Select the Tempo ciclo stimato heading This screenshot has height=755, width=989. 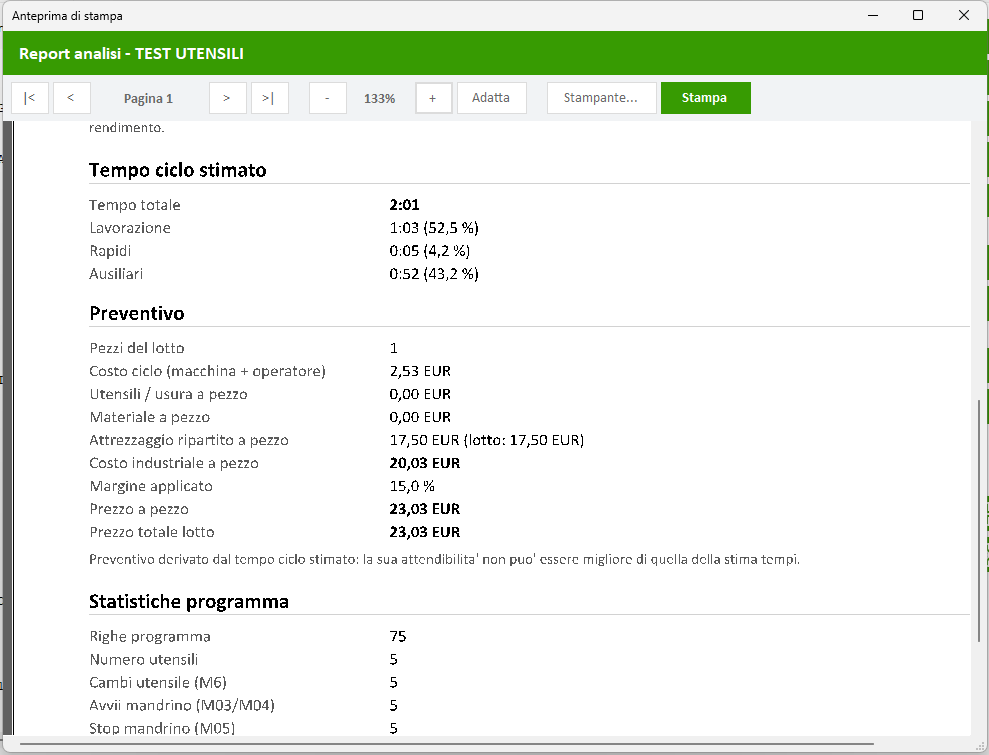pos(177,170)
